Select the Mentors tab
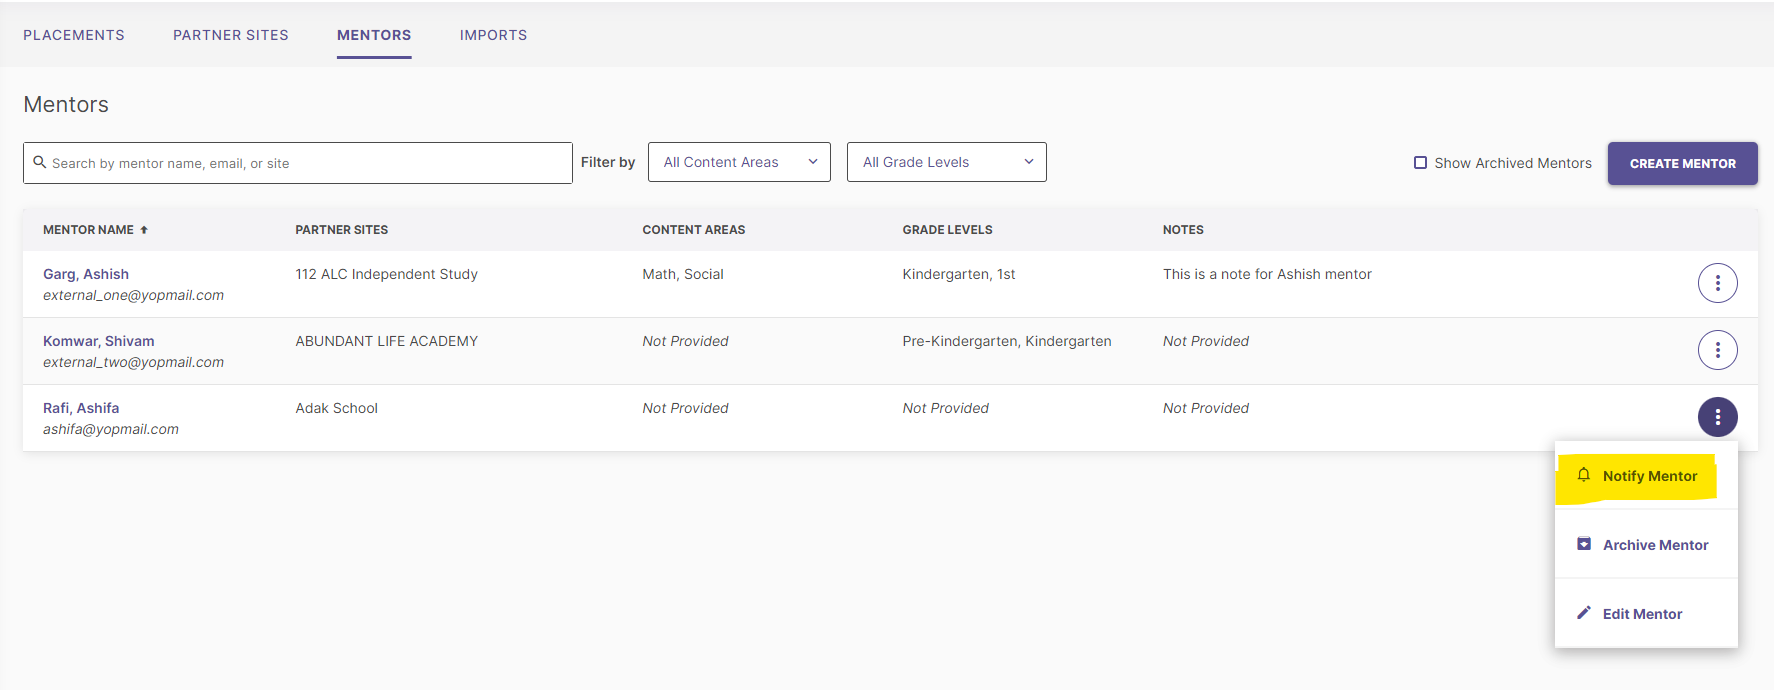 click(x=374, y=35)
